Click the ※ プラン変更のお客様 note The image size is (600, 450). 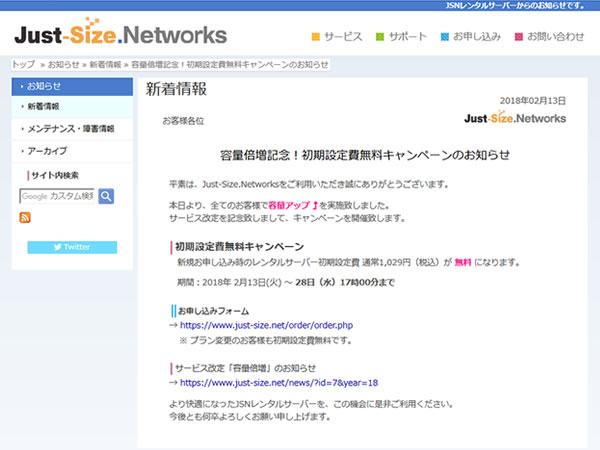266,340
